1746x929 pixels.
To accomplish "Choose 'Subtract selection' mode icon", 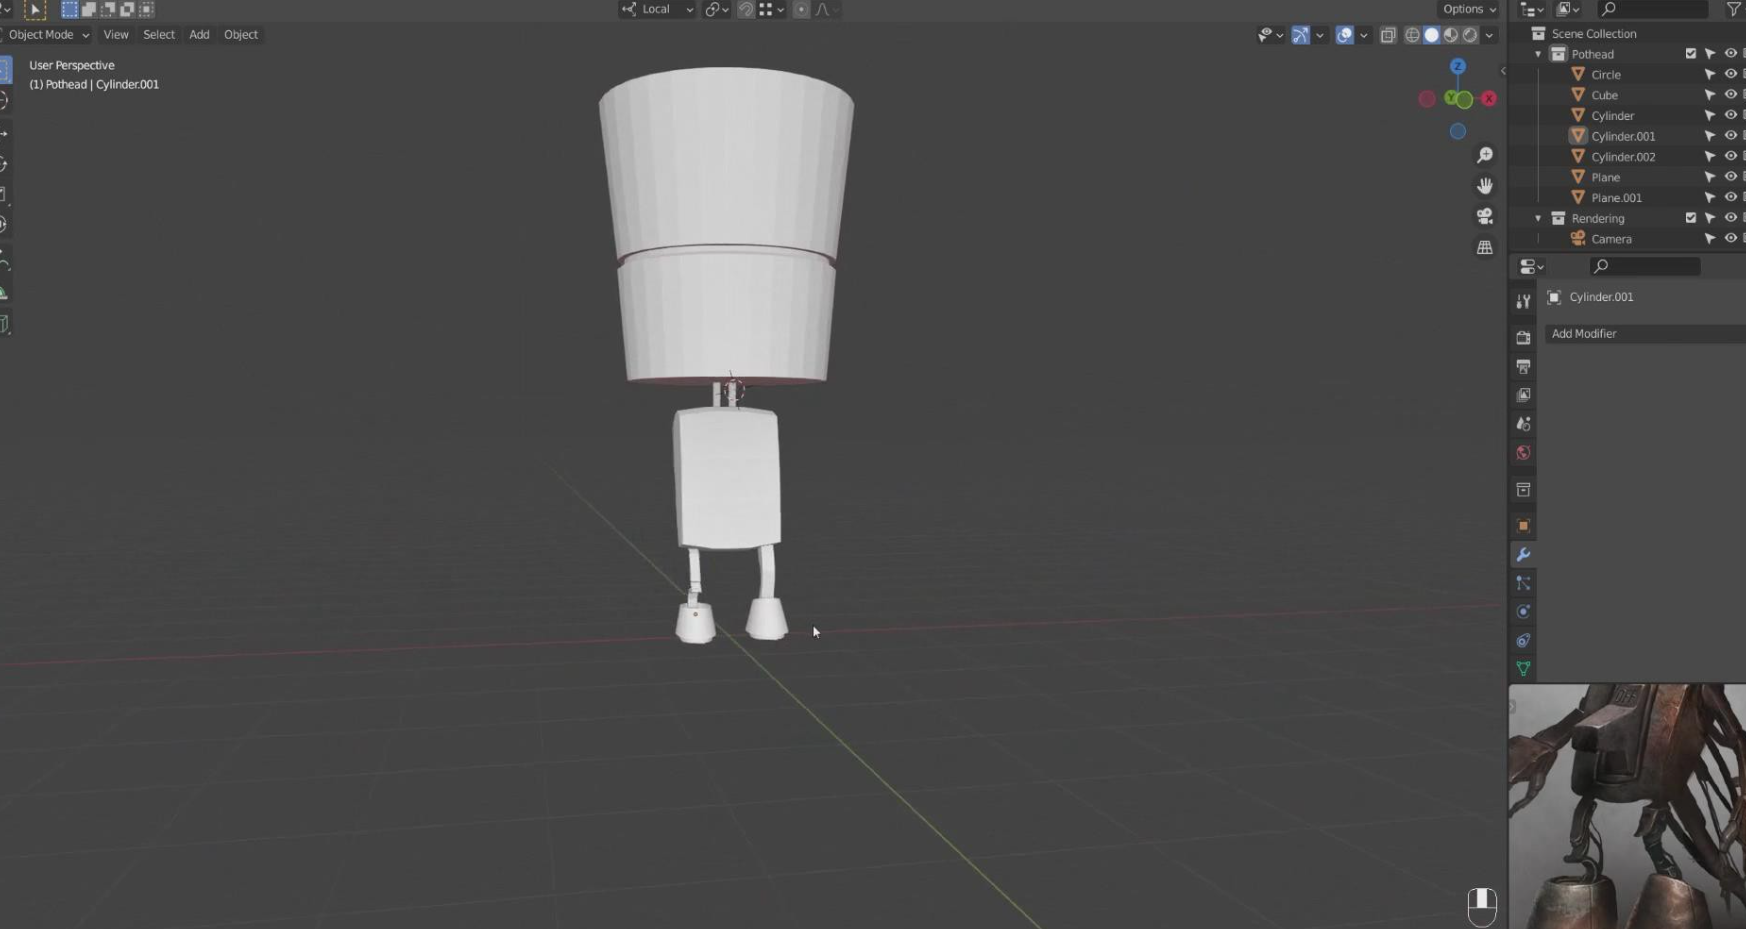I will click(107, 9).
